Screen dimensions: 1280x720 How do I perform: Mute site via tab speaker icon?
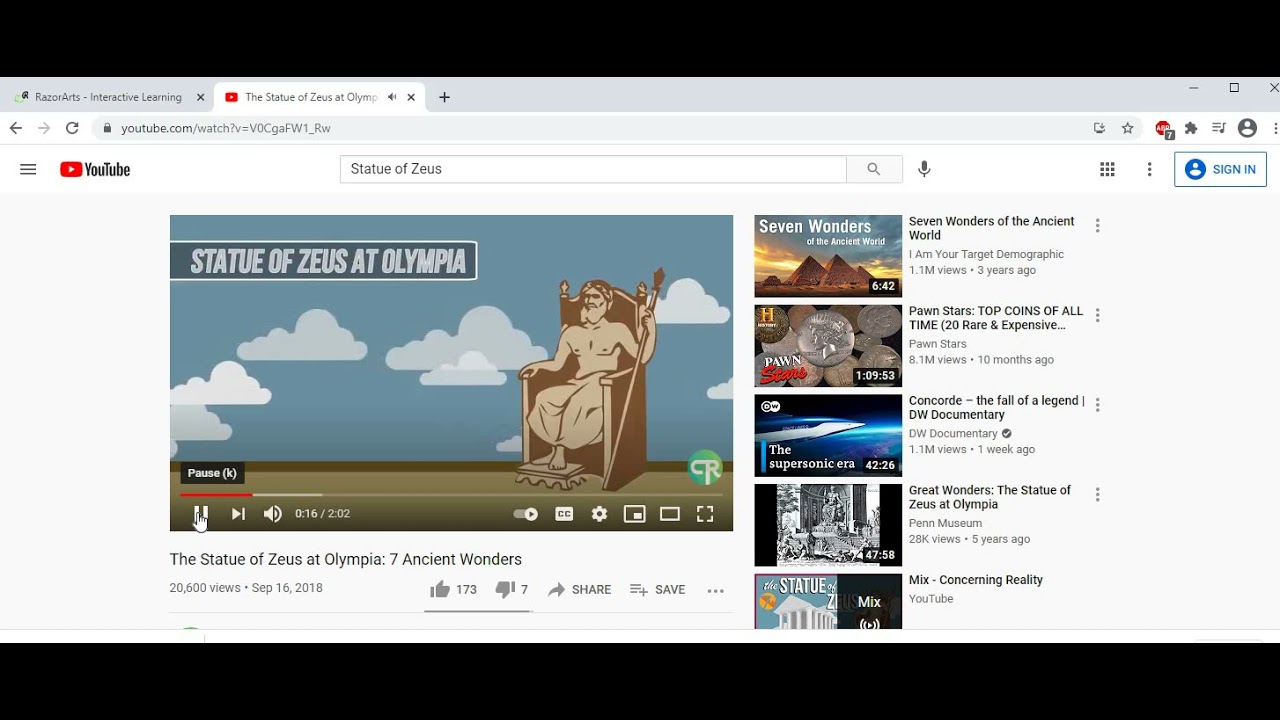(x=392, y=97)
